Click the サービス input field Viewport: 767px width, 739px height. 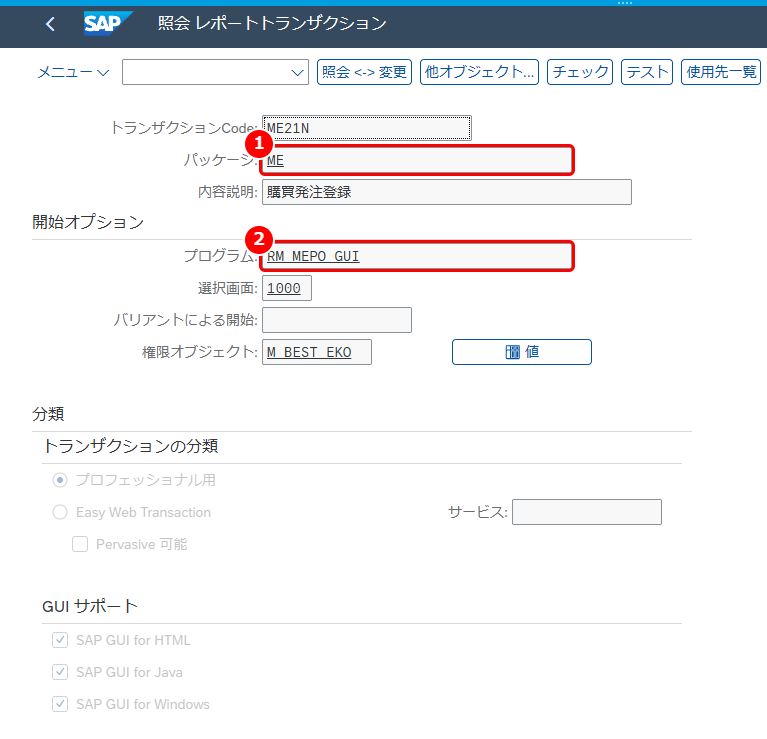point(587,512)
